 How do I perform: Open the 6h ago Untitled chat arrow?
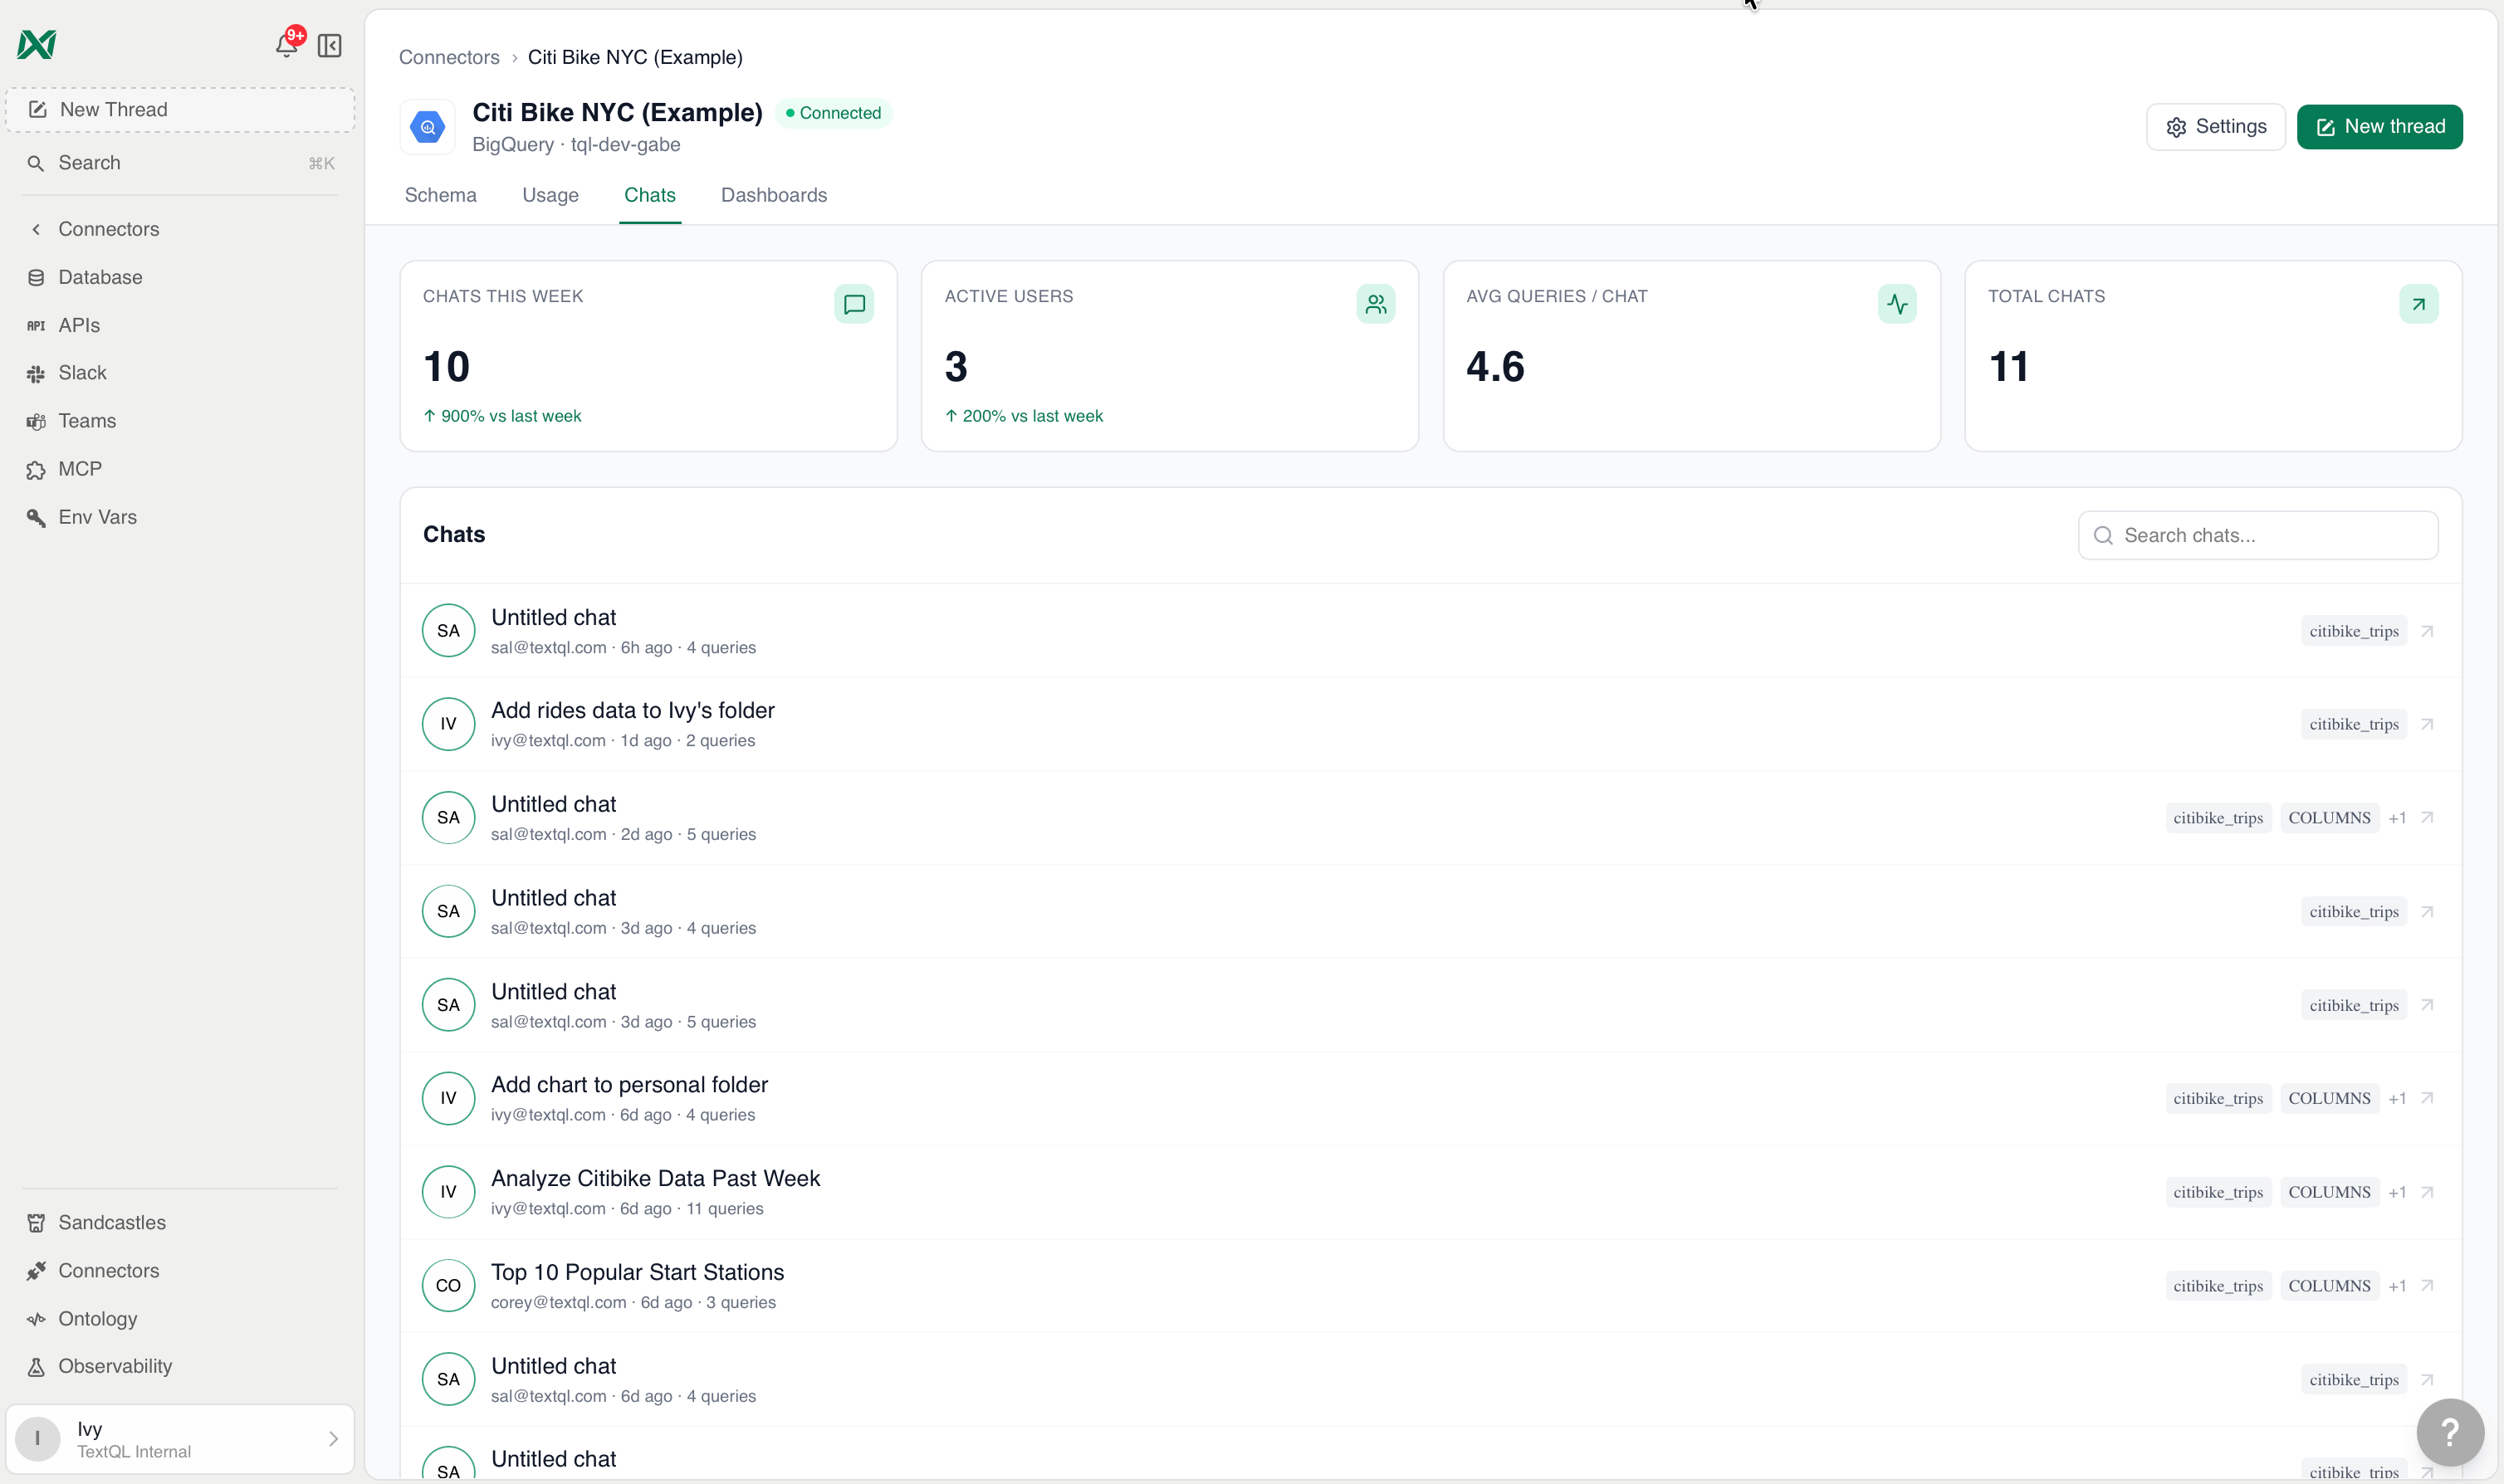tap(2427, 631)
